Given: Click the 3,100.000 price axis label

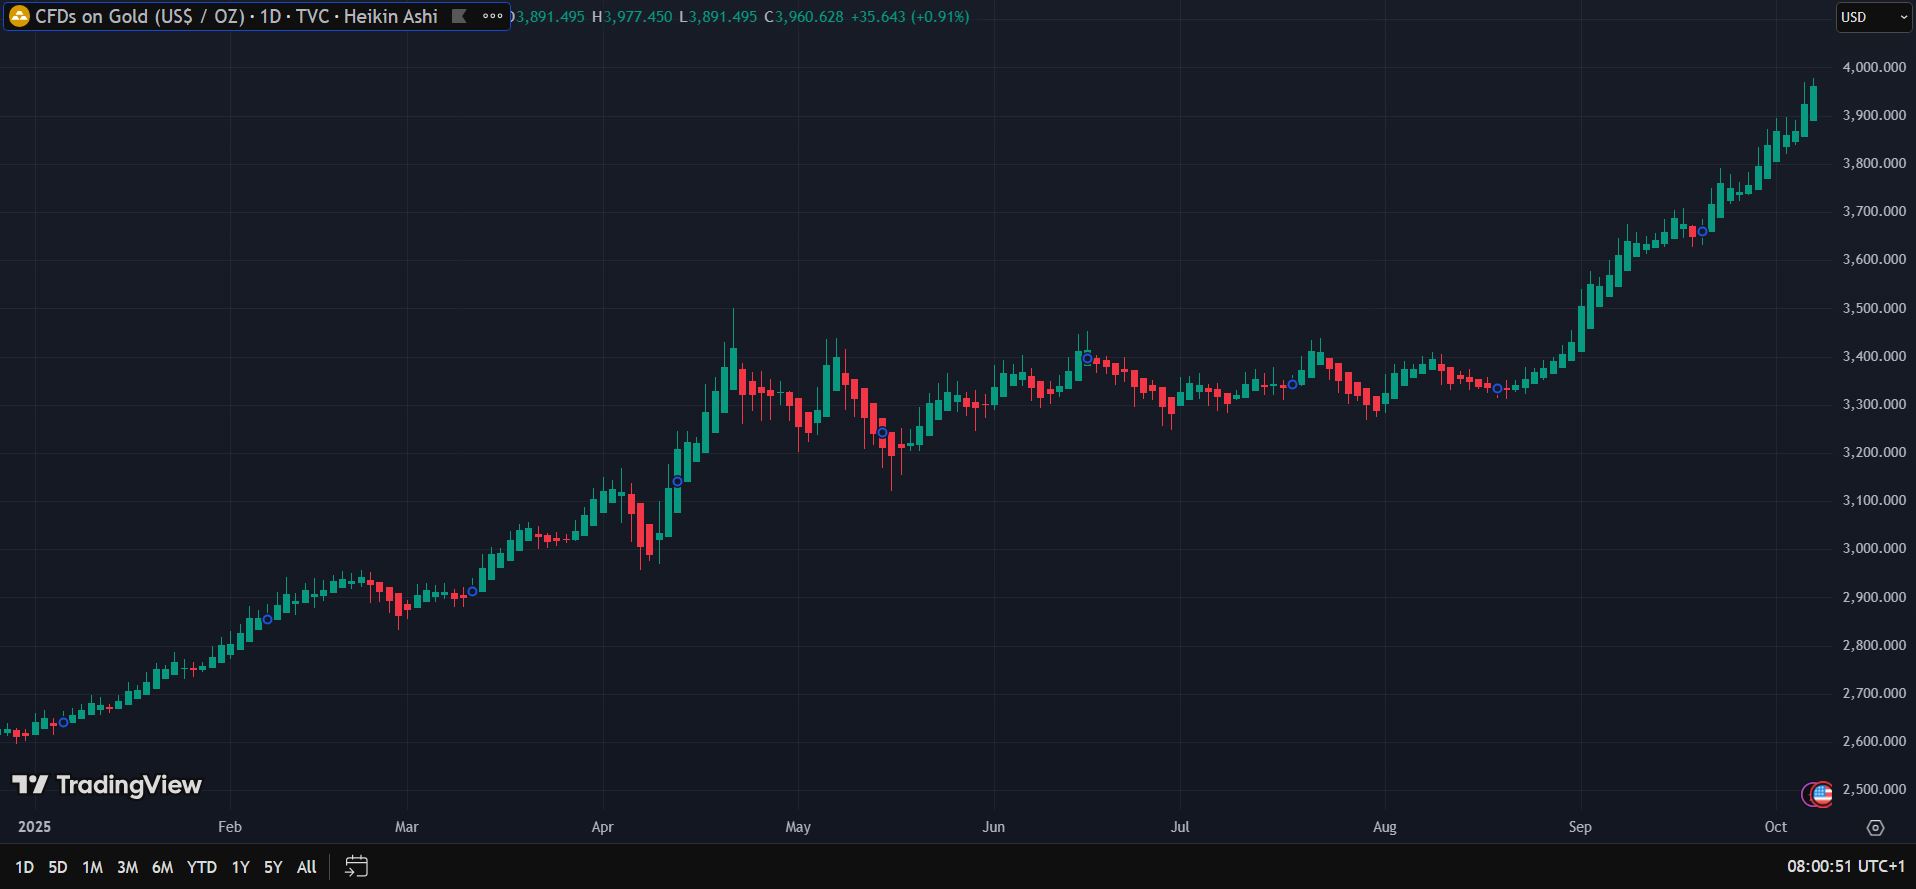Looking at the screenshot, I should point(1874,500).
